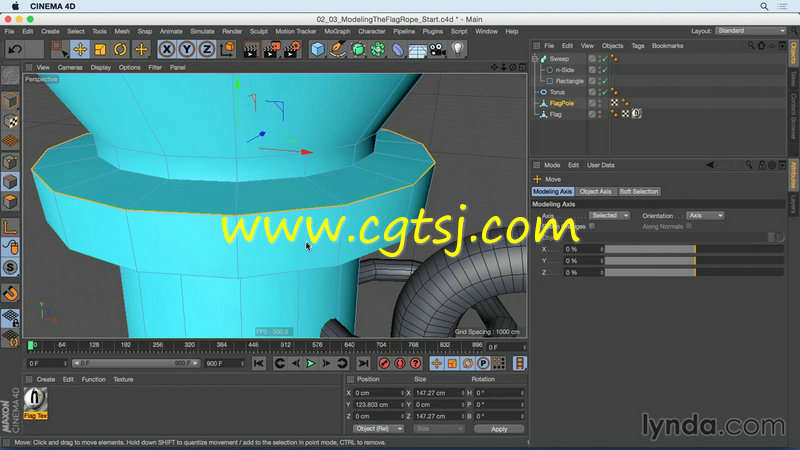The image size is (800, 450).
Task: Open Object Manager Tags menu
Action: [x=638, y=46]
